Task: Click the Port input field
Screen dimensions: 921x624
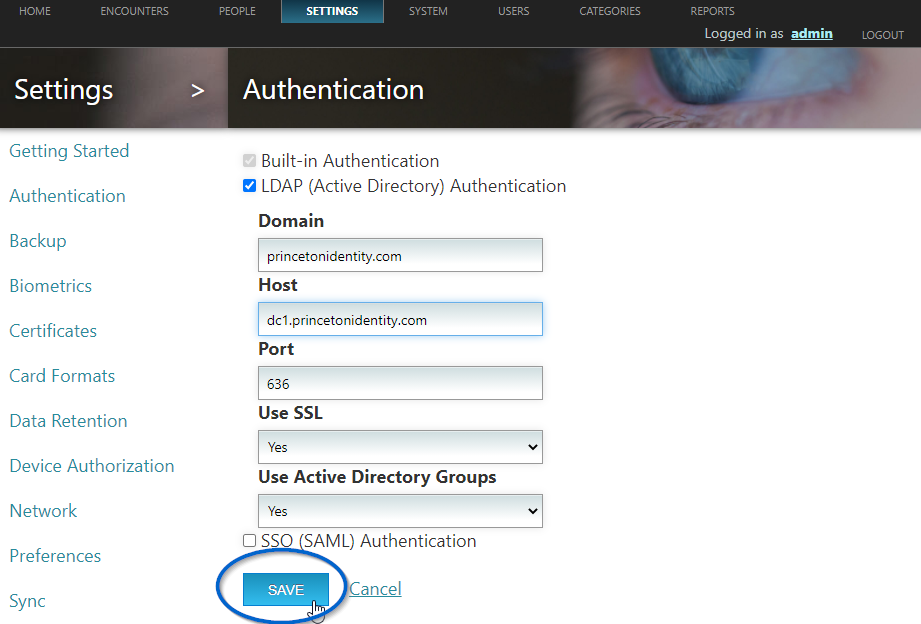Action: (x=400, y=383)
